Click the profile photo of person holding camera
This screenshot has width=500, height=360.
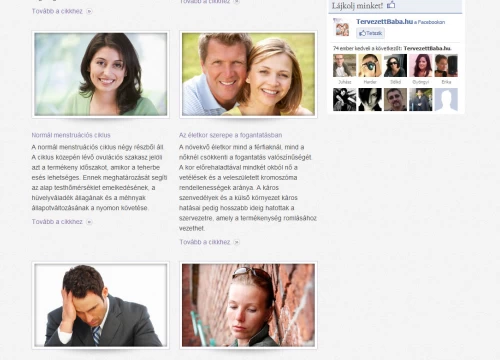(x=370, y=66)
